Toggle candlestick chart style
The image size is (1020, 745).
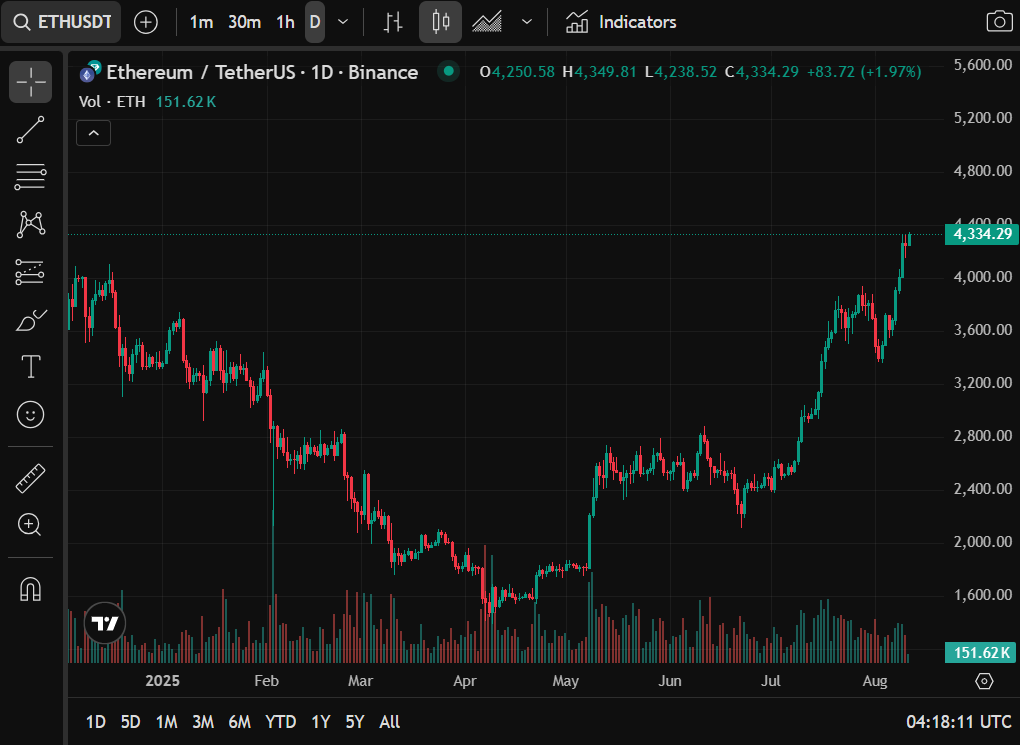(440, 22)
